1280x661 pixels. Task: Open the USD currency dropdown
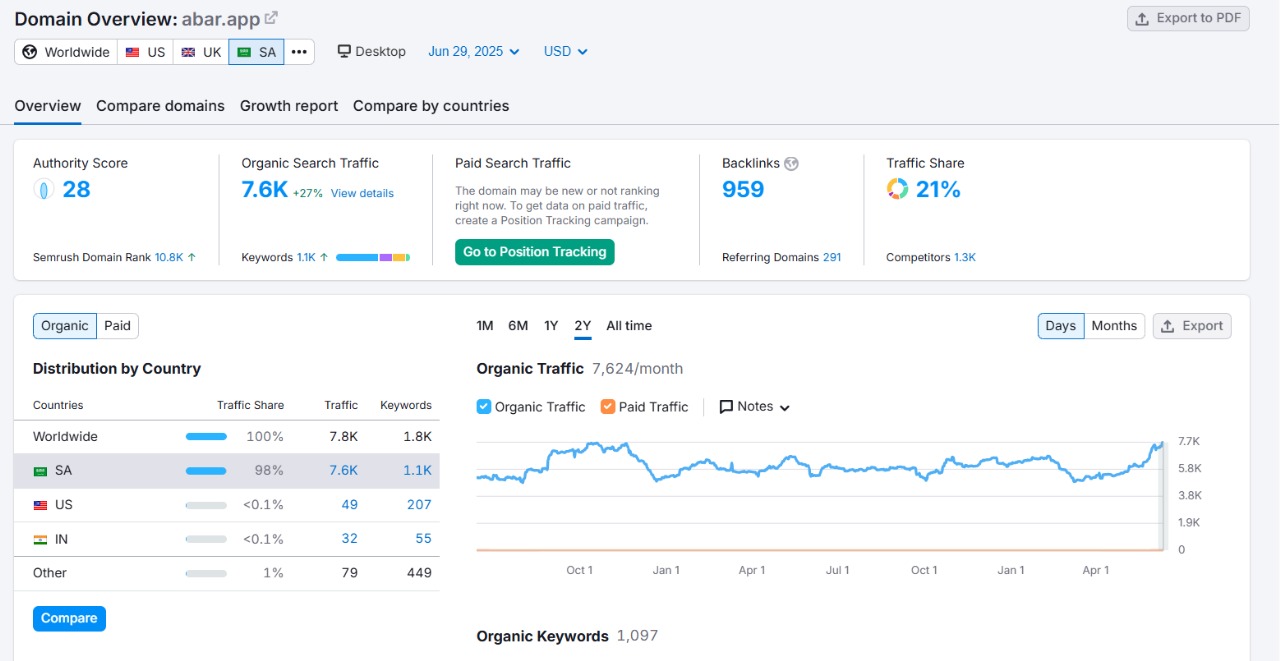point(565,51)
